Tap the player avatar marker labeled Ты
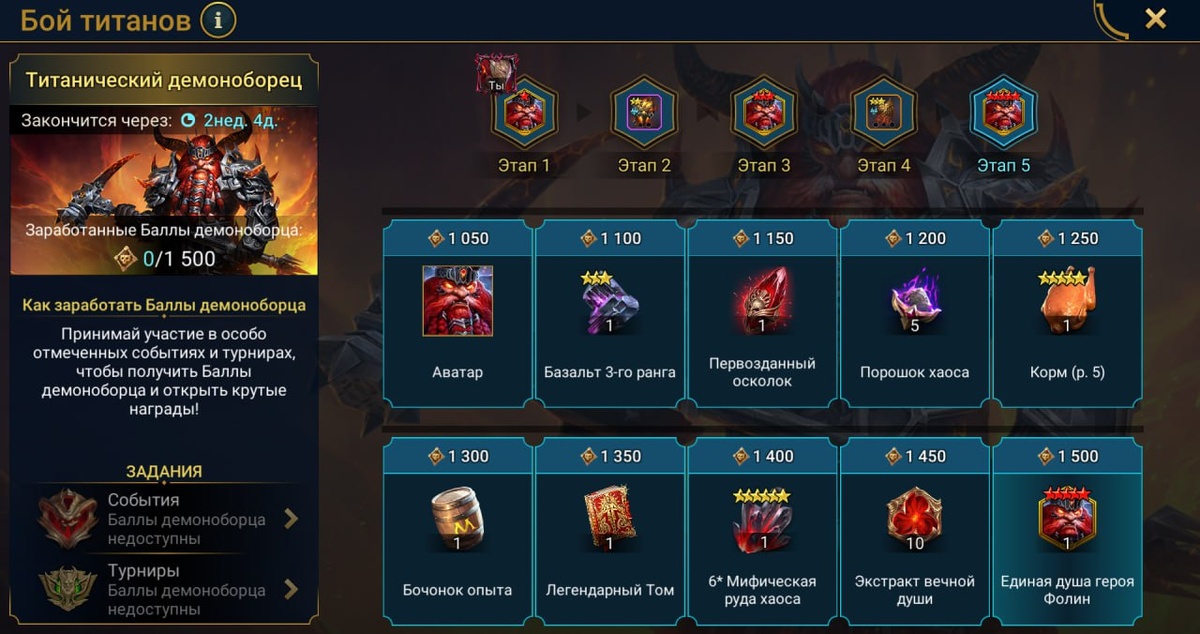1200x634 pixels. [x=496, y=72]
